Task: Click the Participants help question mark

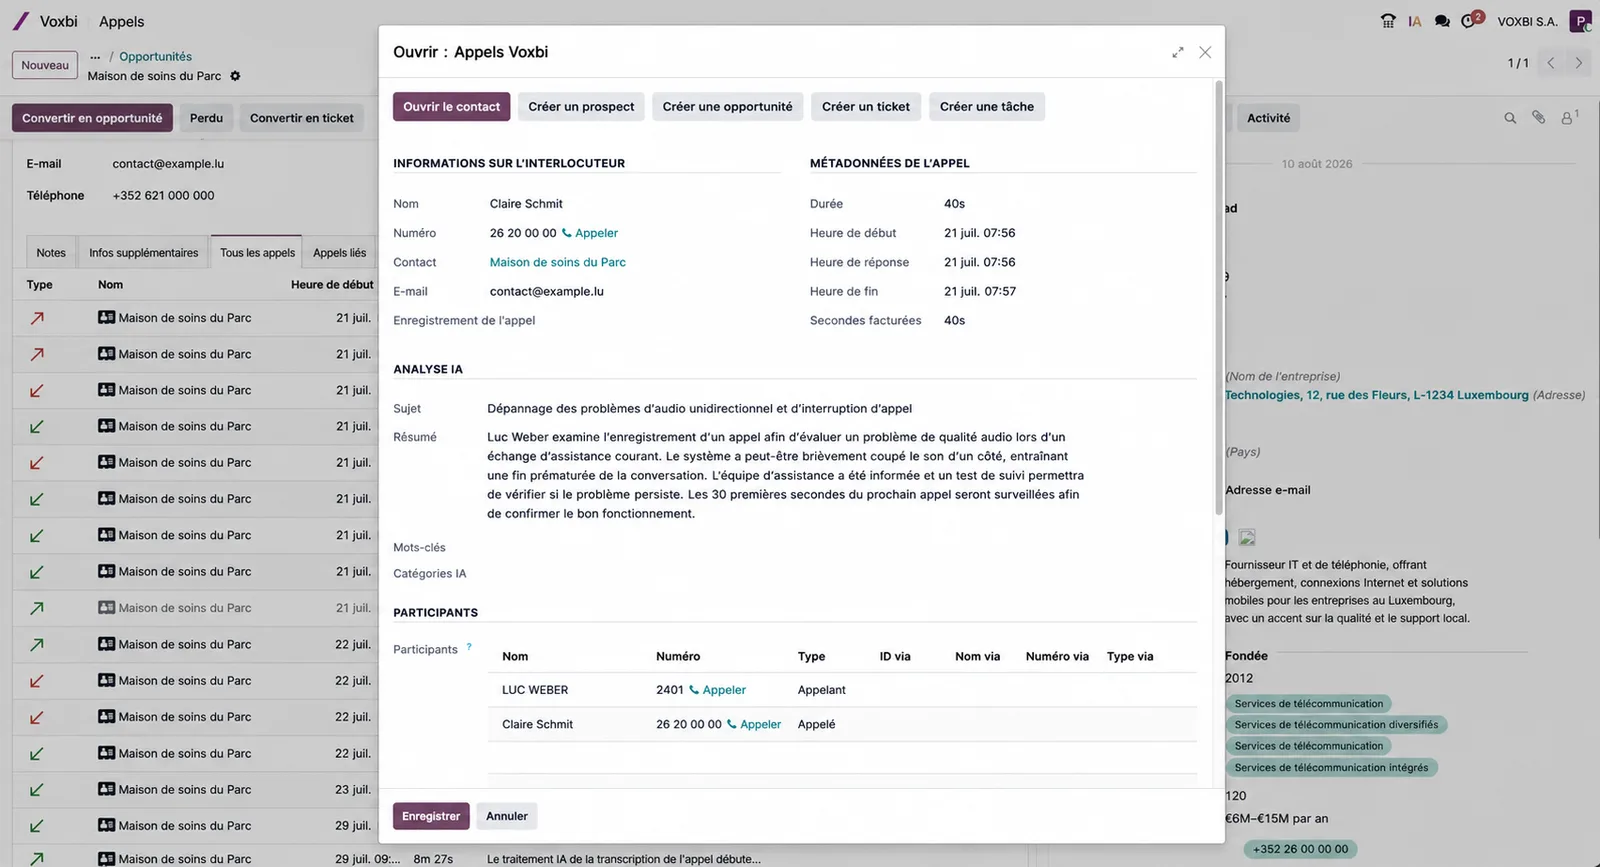Action: (x=469, y=647)
